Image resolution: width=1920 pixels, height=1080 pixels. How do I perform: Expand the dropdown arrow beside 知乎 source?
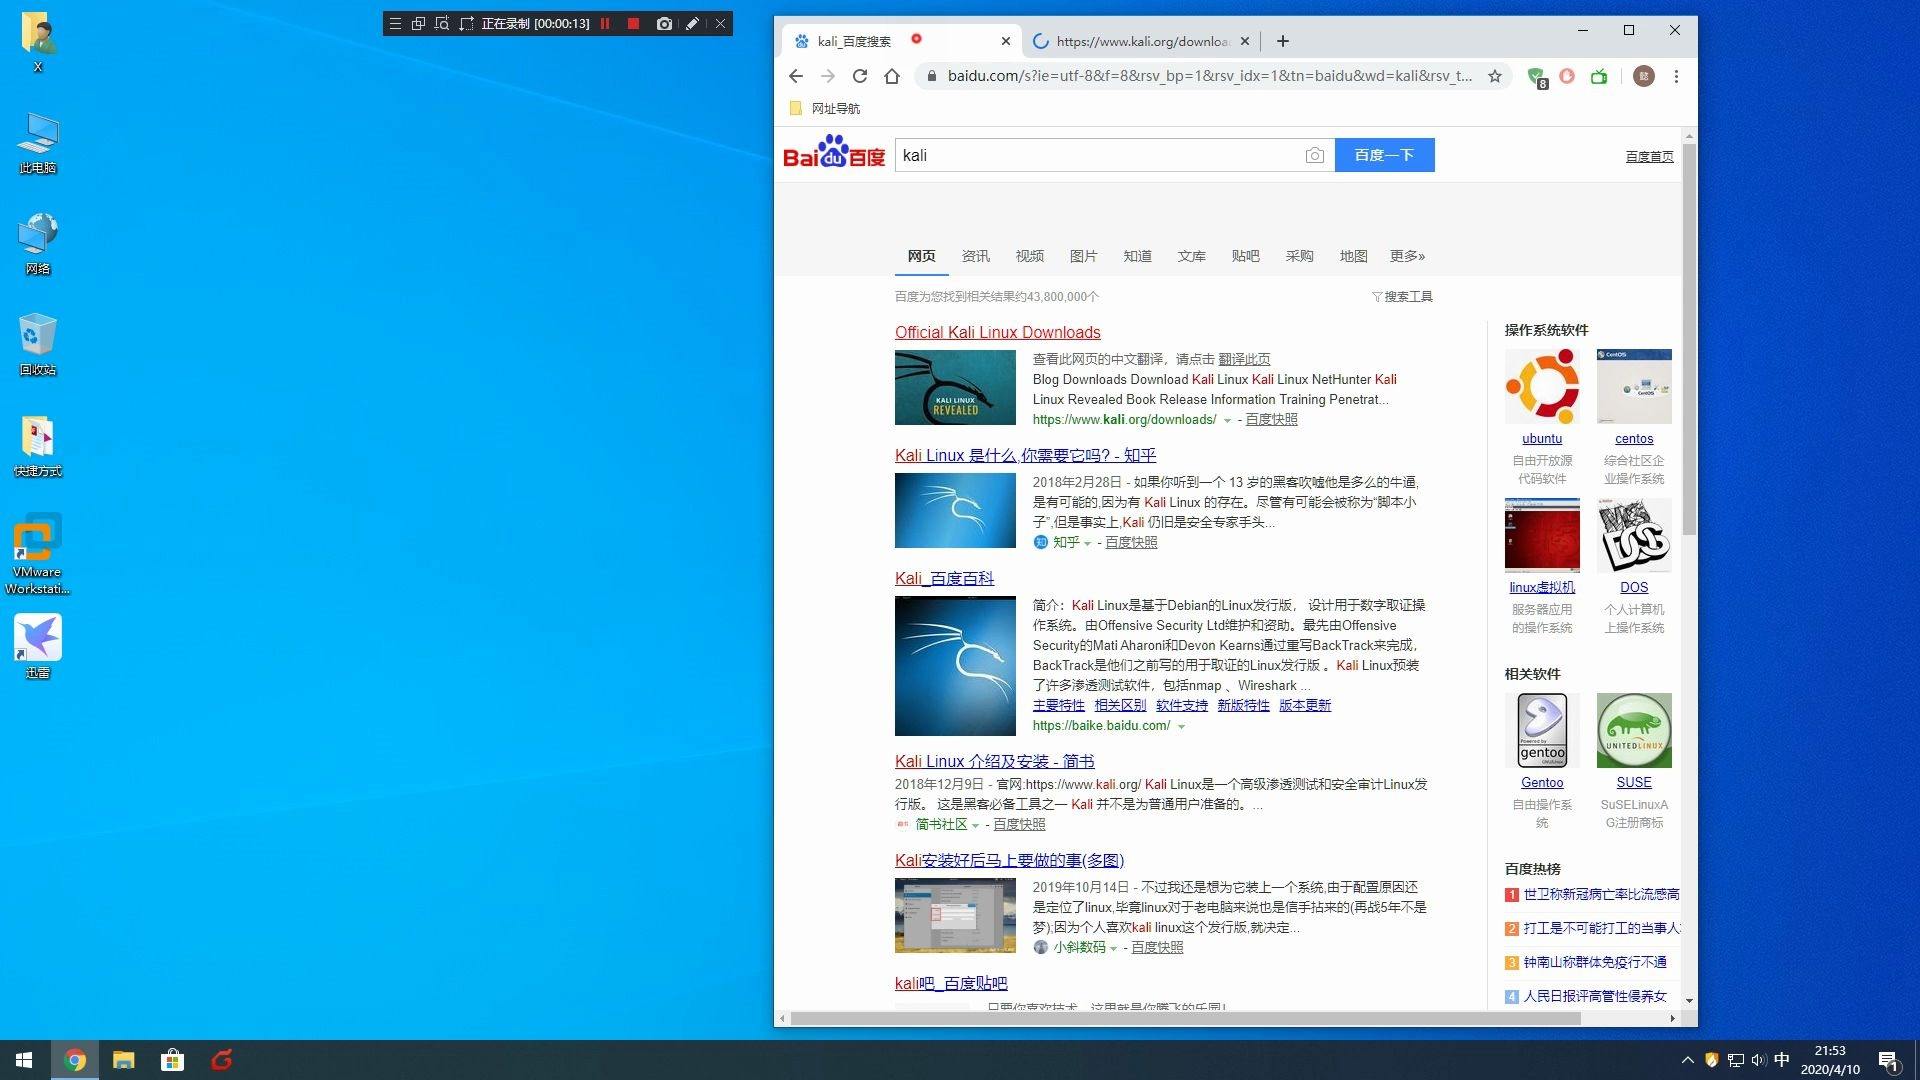click(1087, 543)
